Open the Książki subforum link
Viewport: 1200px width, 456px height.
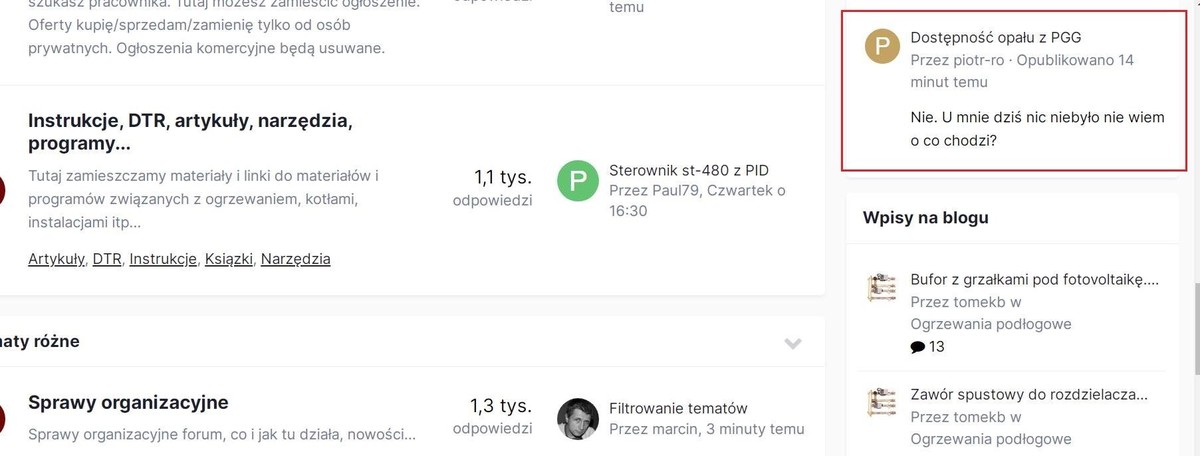click(x=228, y=259)
